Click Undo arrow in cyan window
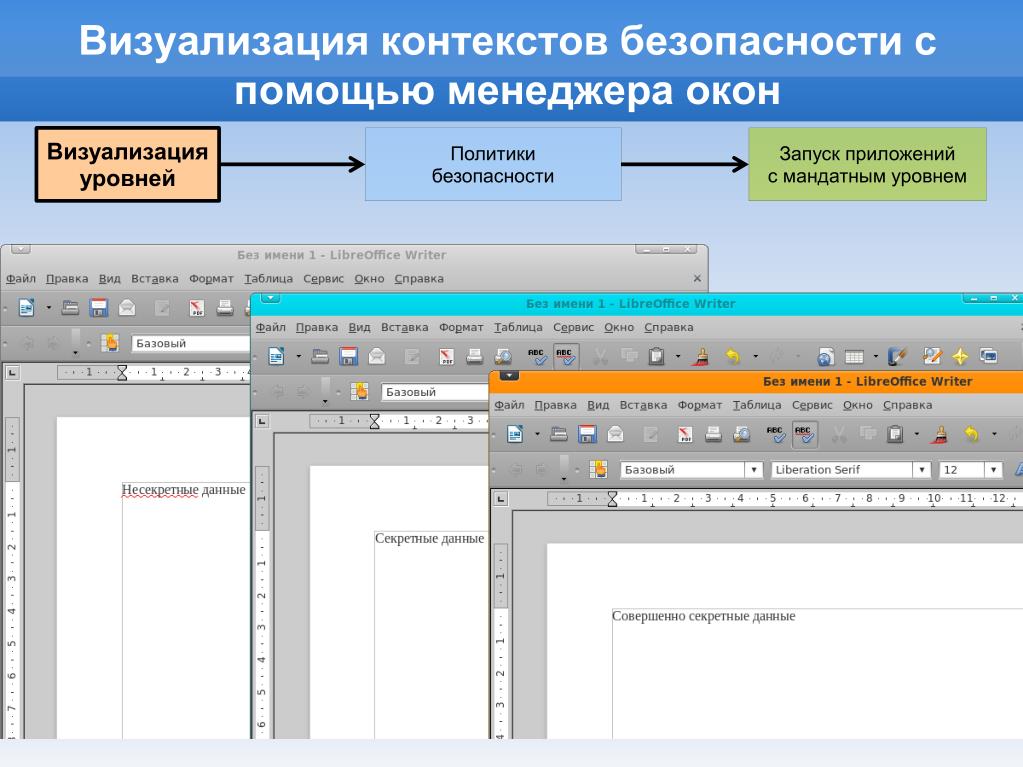 [733, 356]
